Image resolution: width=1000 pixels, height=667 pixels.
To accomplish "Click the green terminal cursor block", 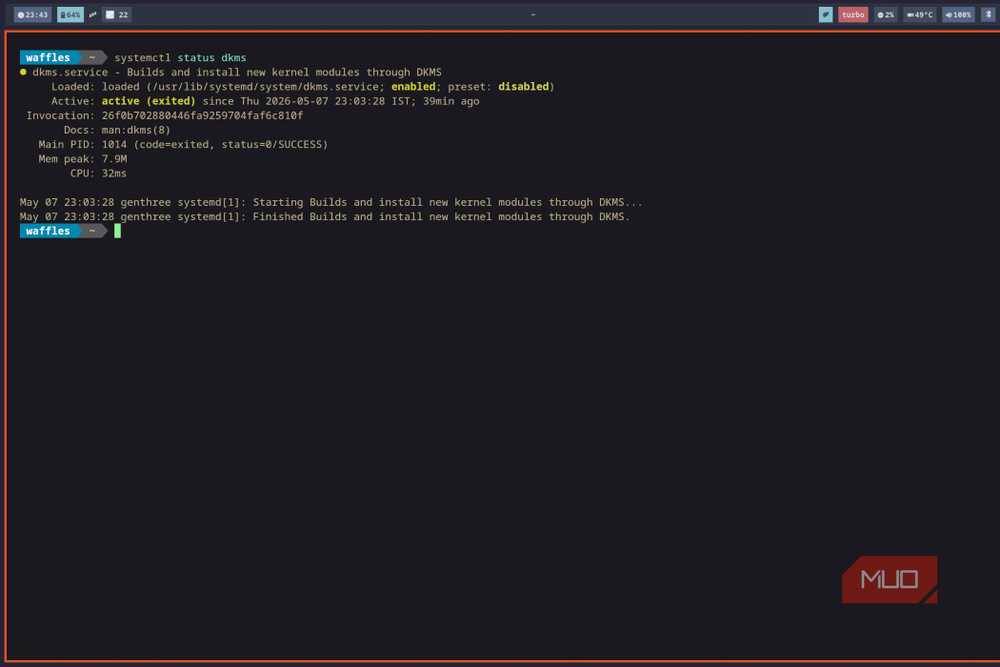I will tap(117, 231).
